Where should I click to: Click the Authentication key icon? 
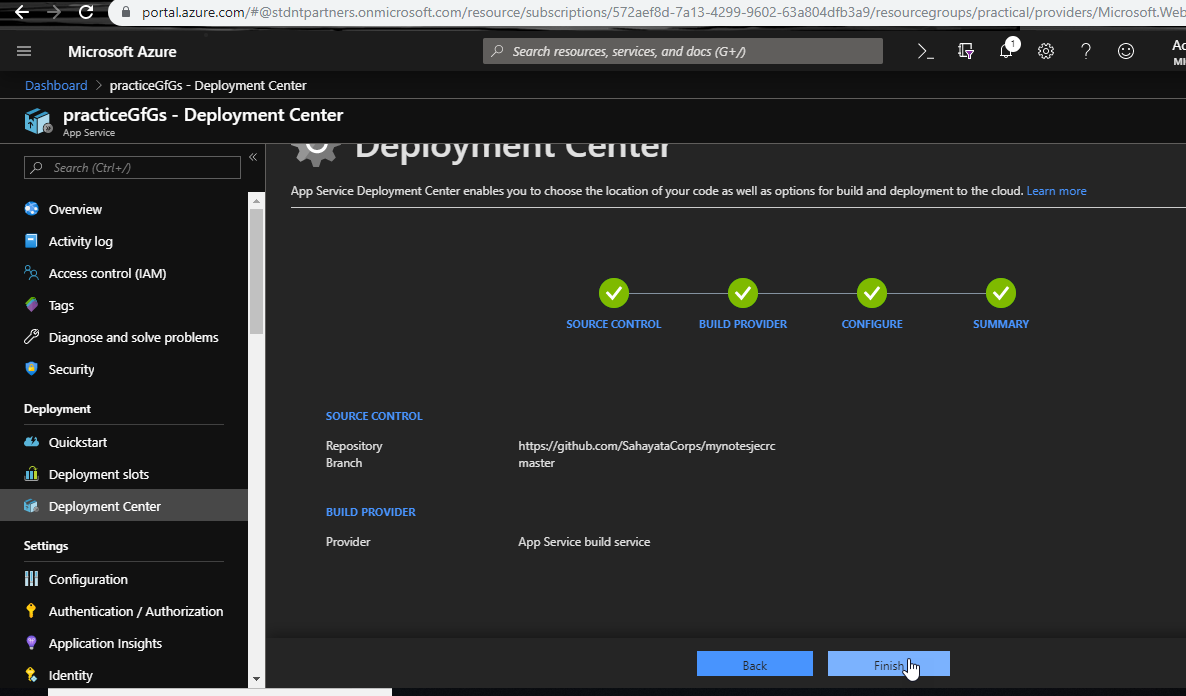[x=31, y=611]
